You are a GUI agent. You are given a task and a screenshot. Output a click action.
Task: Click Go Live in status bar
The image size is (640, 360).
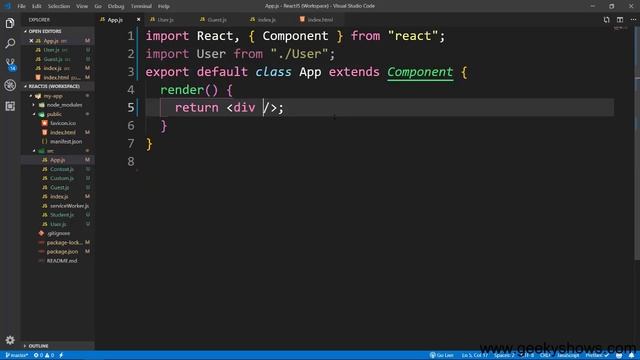coord(442,356)
